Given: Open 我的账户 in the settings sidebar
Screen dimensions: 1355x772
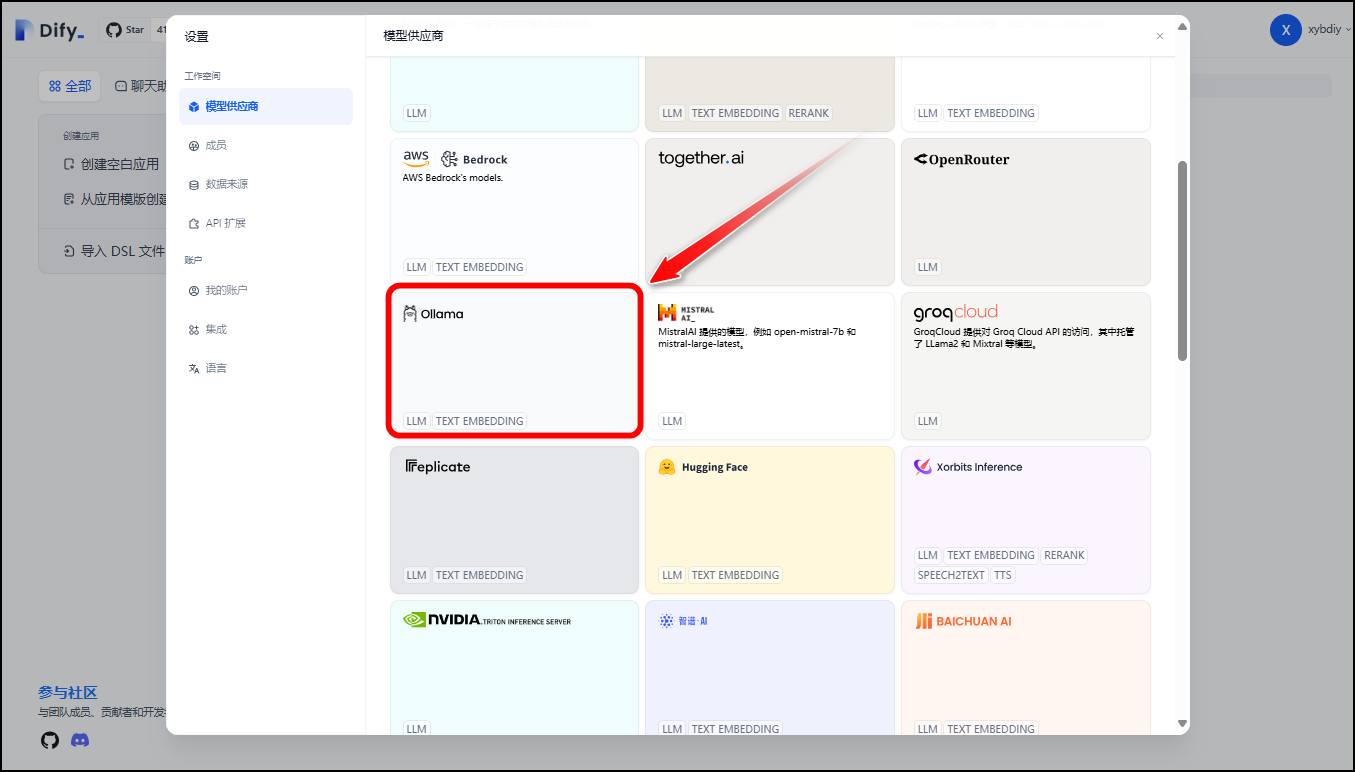Looking at the screenshot, I should [x=266, y=290].
